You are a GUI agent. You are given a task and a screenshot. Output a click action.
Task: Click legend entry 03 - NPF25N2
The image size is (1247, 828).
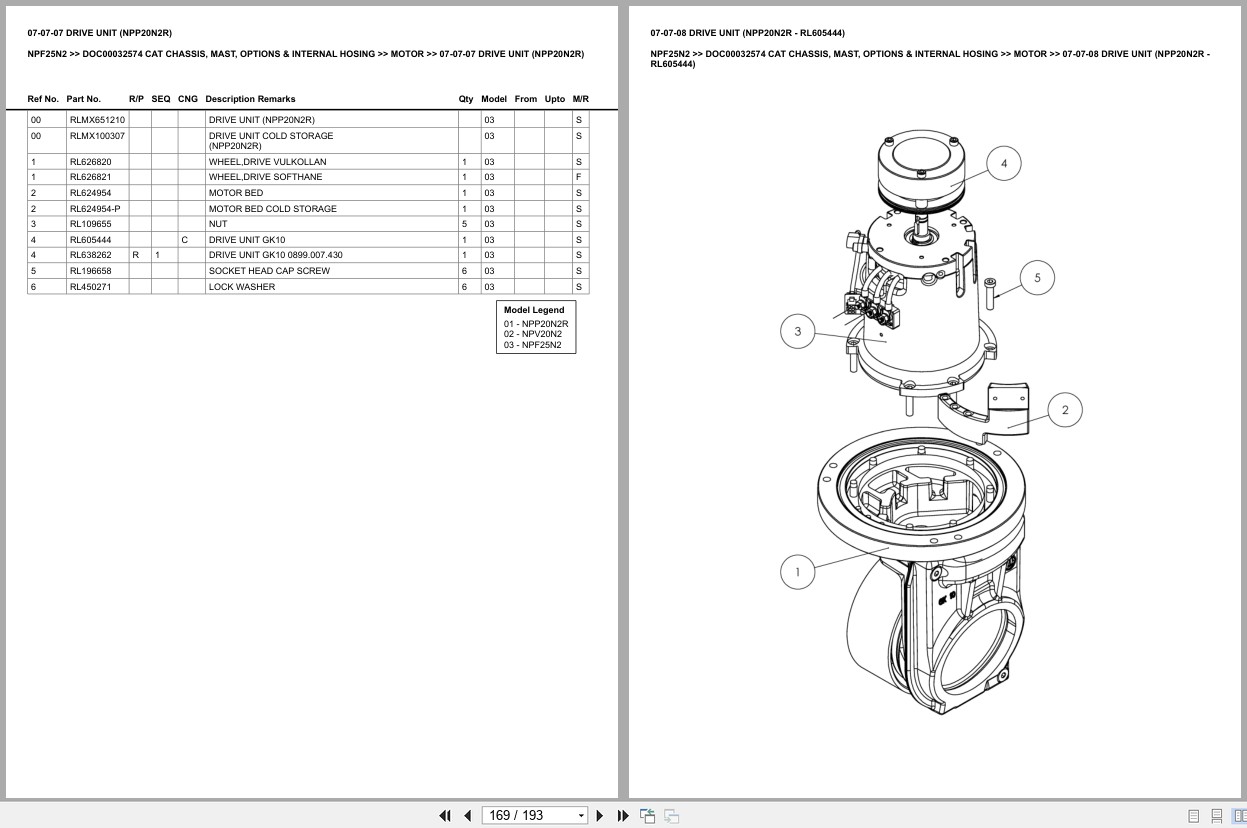pos(533,345)
